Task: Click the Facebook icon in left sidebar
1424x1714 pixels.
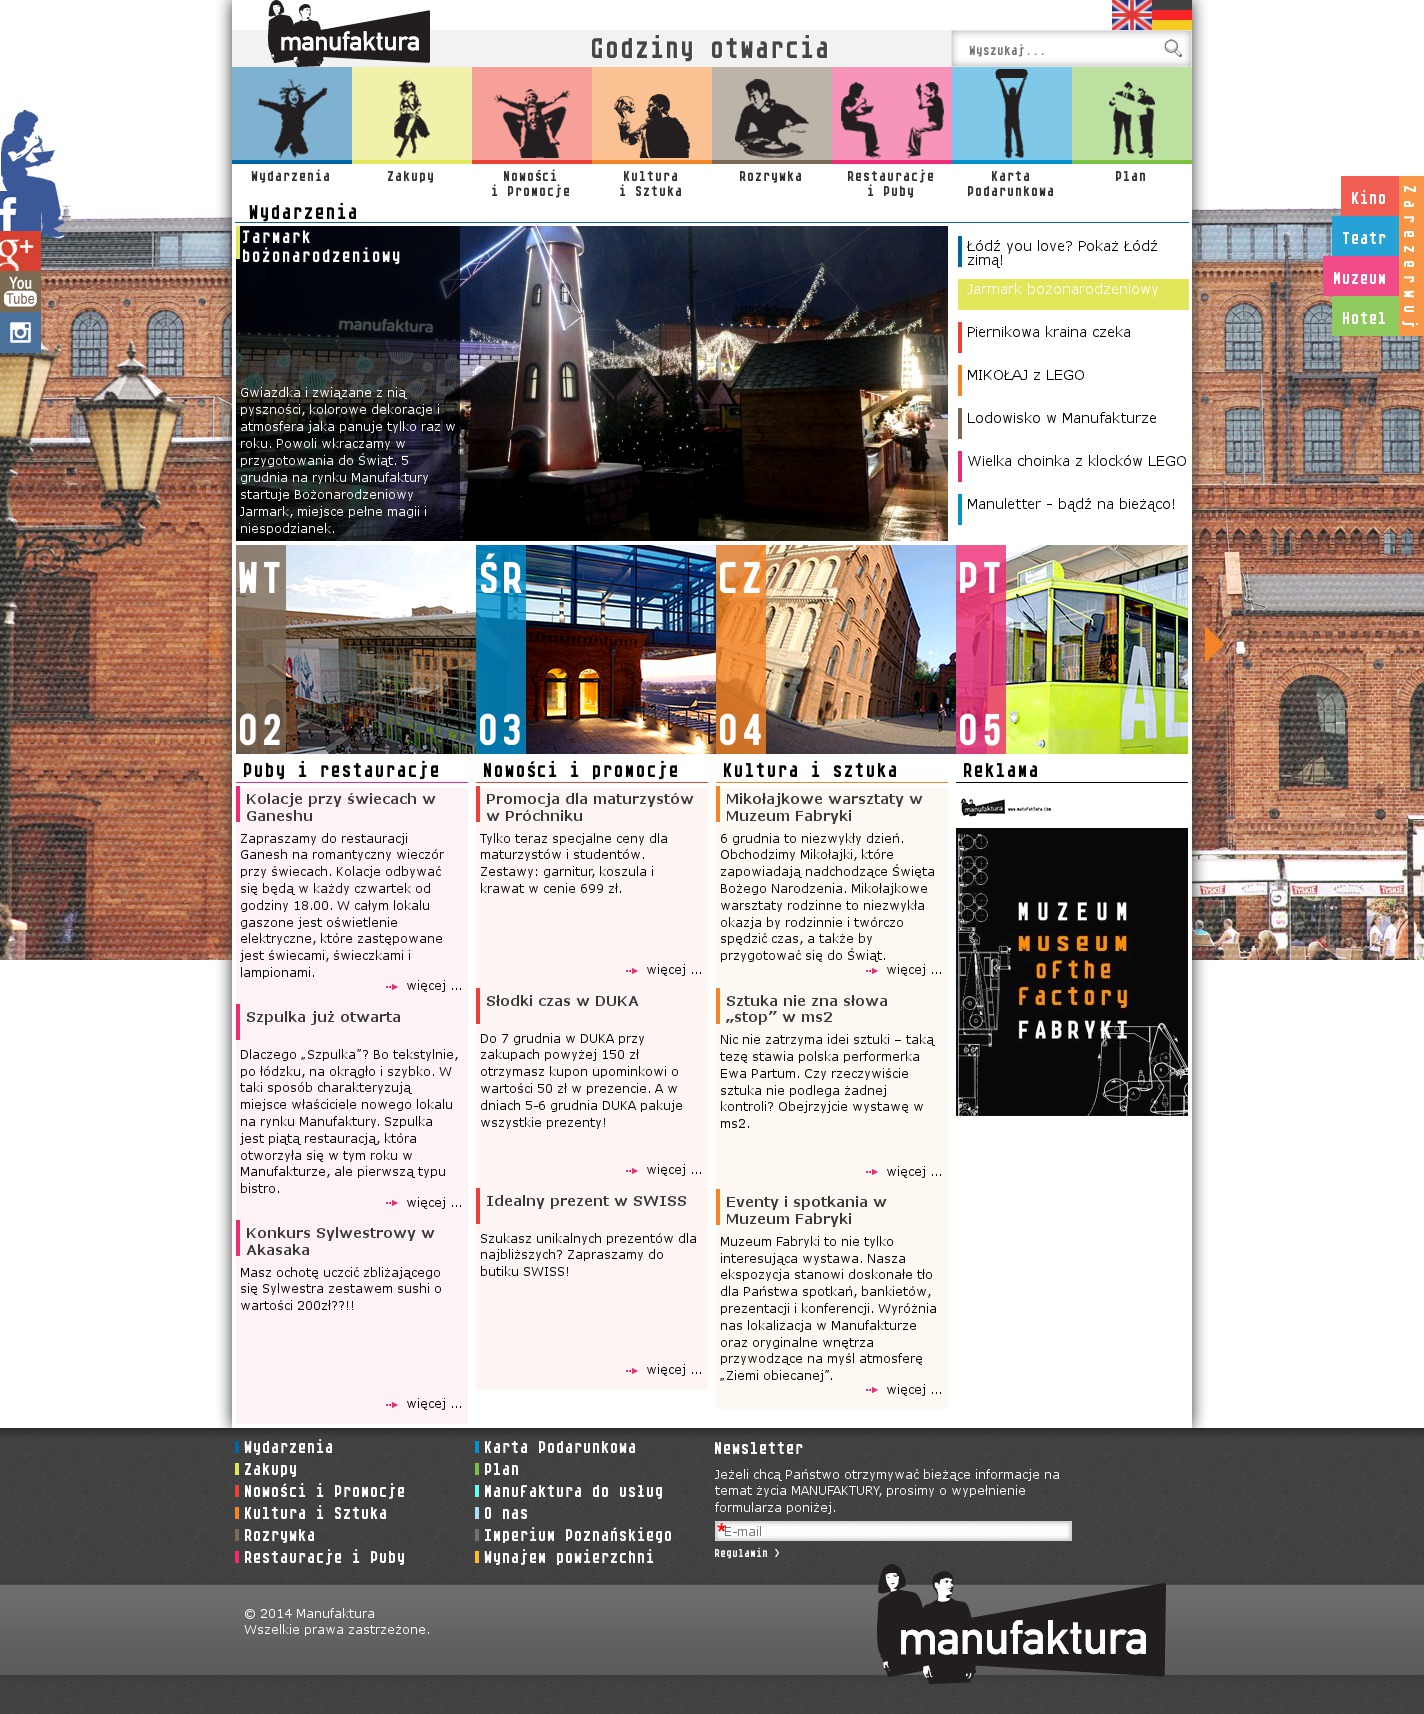Action: click(12, 213)
